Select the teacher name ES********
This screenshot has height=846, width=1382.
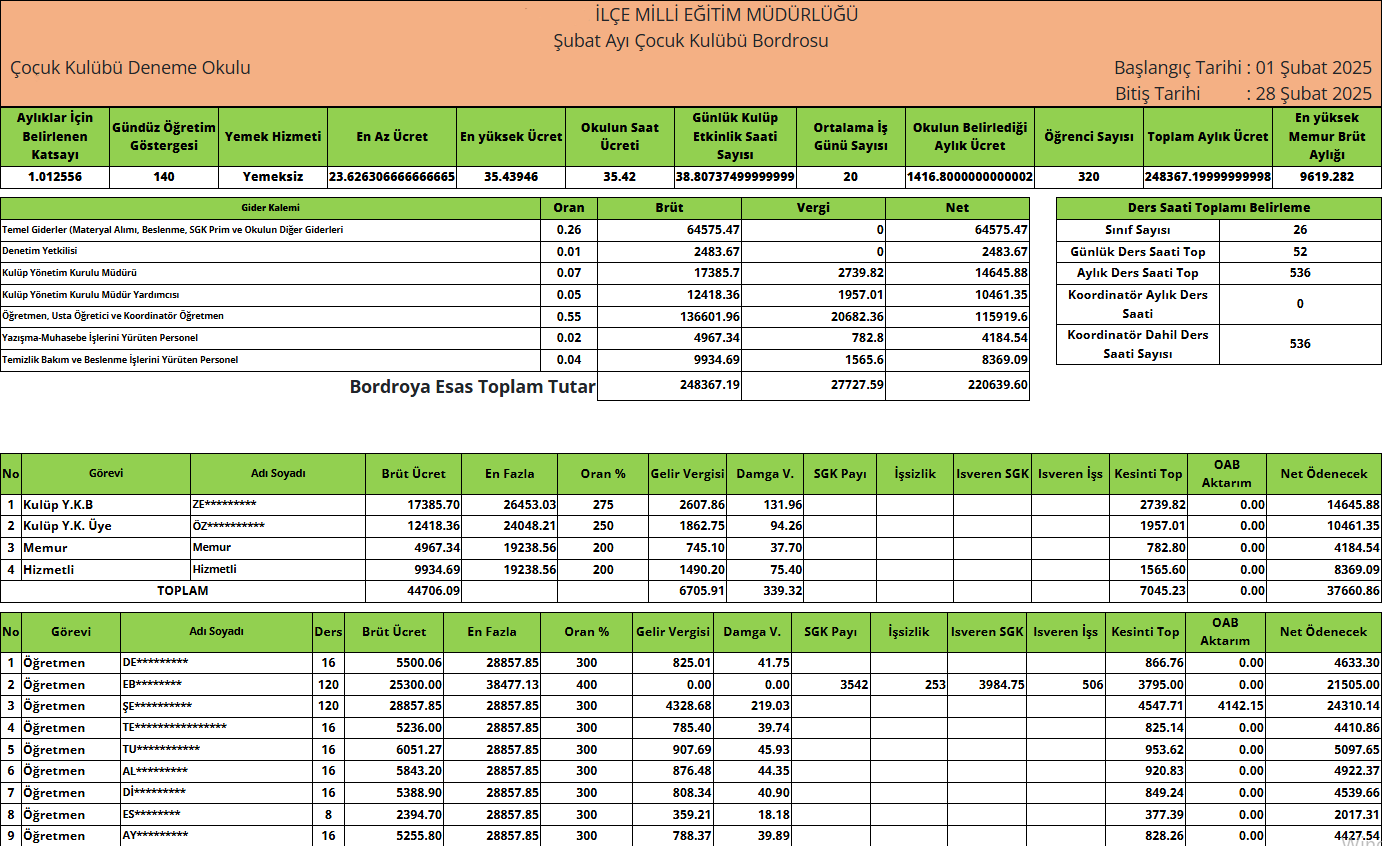pos(151,814)
